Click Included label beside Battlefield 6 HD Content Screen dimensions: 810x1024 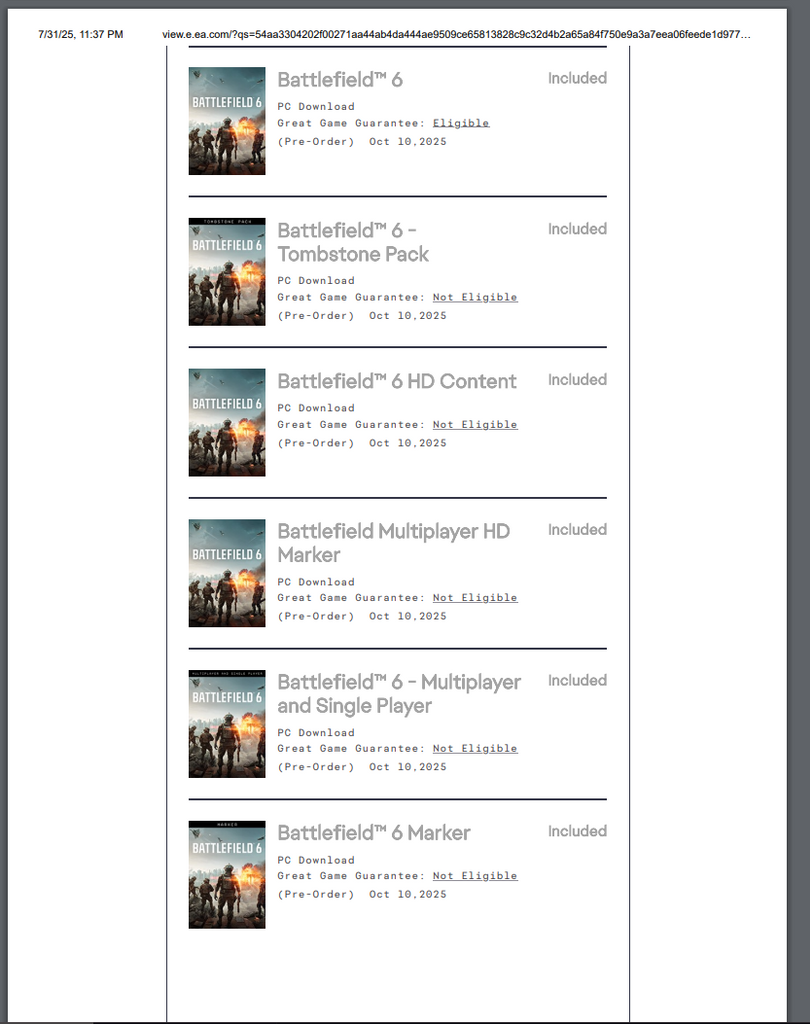577,380
